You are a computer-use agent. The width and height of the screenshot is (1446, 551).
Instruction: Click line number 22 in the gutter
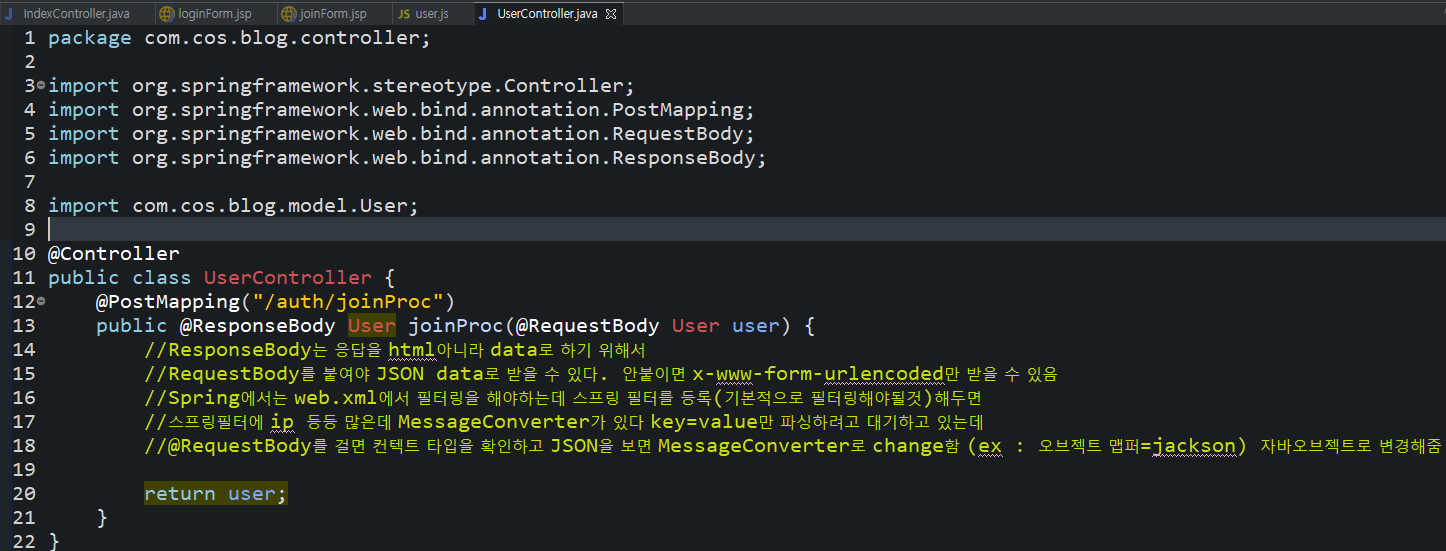pos(24,541)
